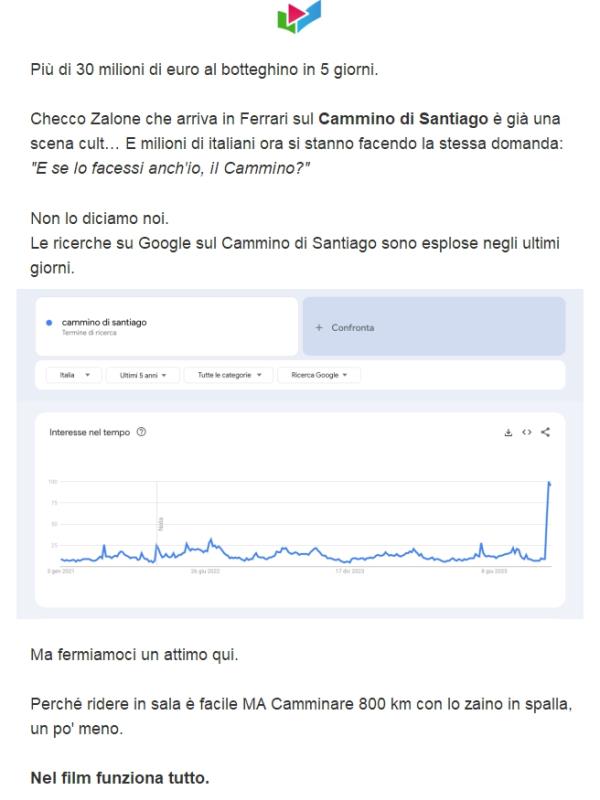Open the chart download icon
This screenshot has width=600, height=800.
pos(508,432)
